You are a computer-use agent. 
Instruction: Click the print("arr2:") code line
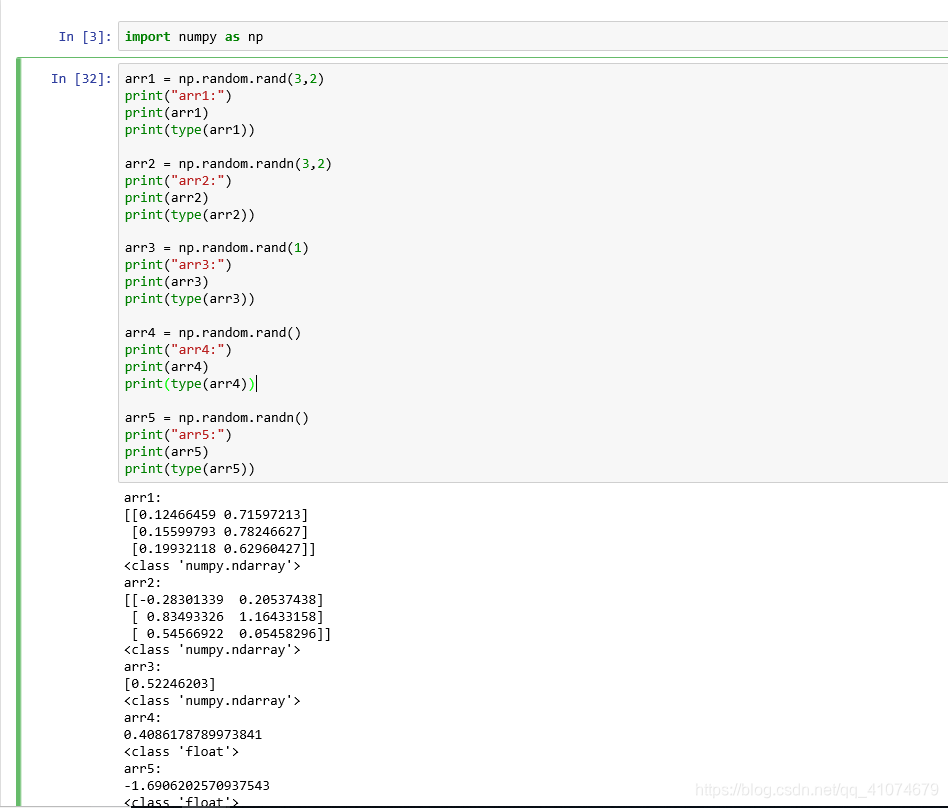178,181
